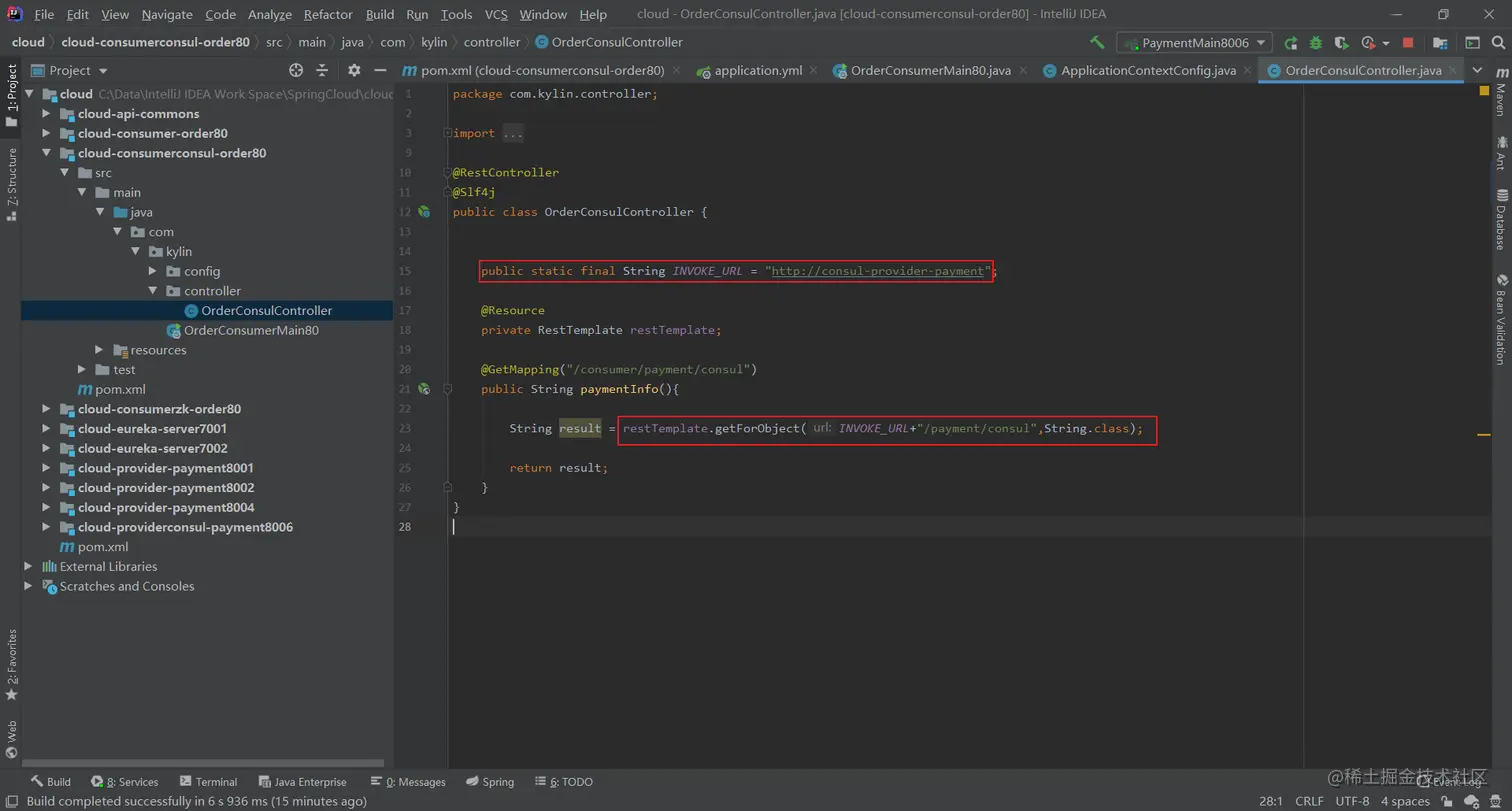This screenshot has height=811, width=1512.
Task: Open the Ant tool window
Action: pyautogui.click(x=1501, y=153)
